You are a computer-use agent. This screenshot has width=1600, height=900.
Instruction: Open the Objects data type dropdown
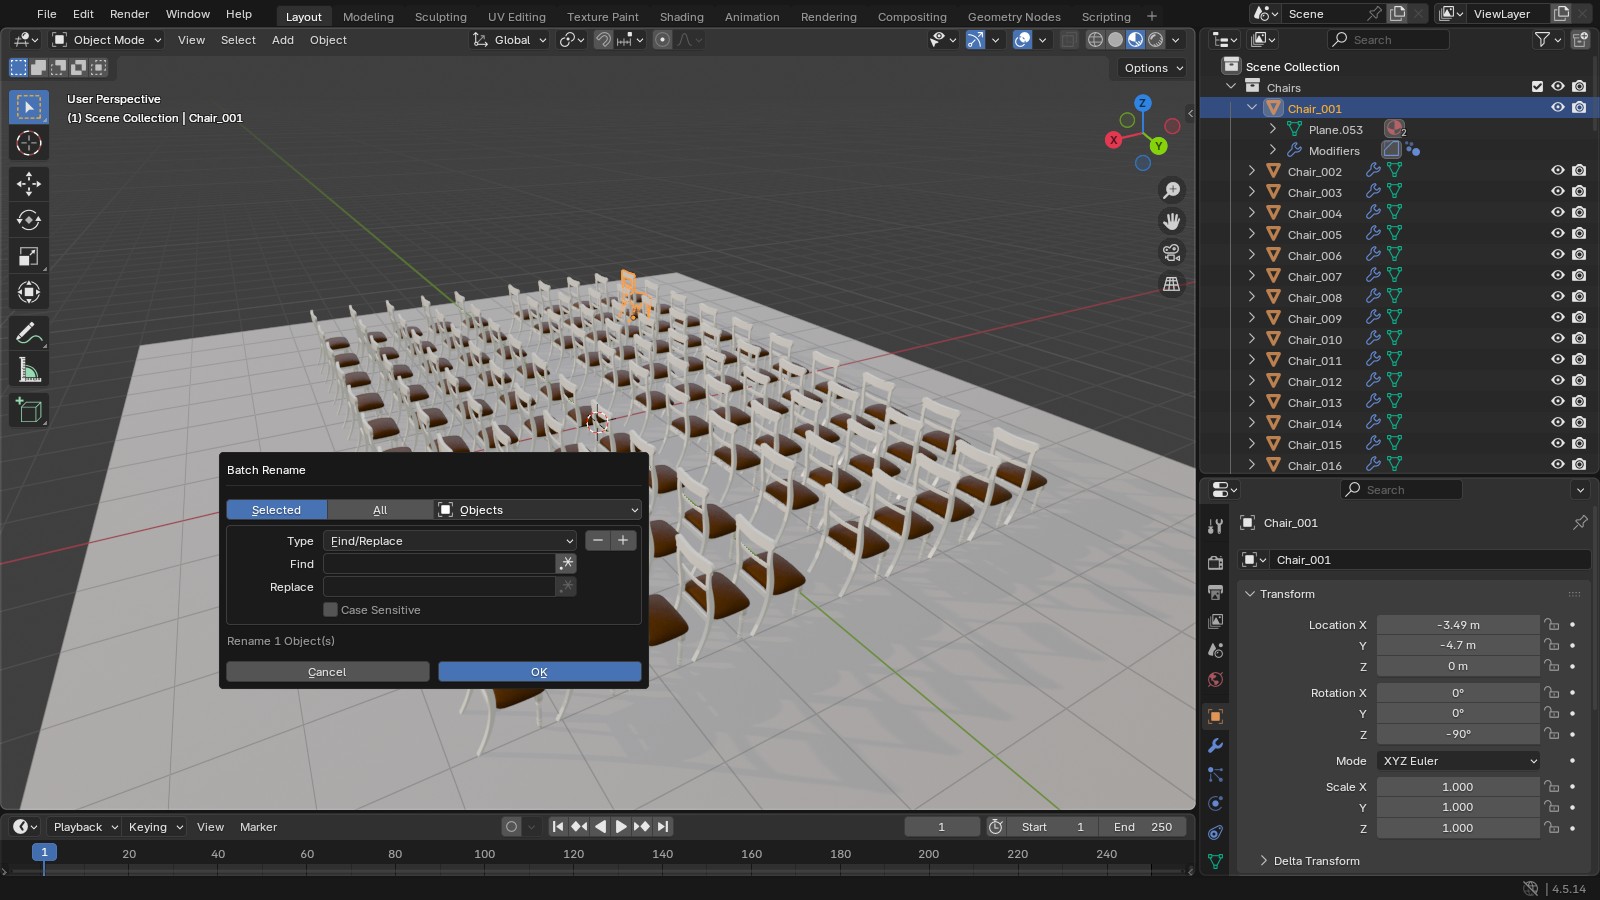[x=538, y=510]
